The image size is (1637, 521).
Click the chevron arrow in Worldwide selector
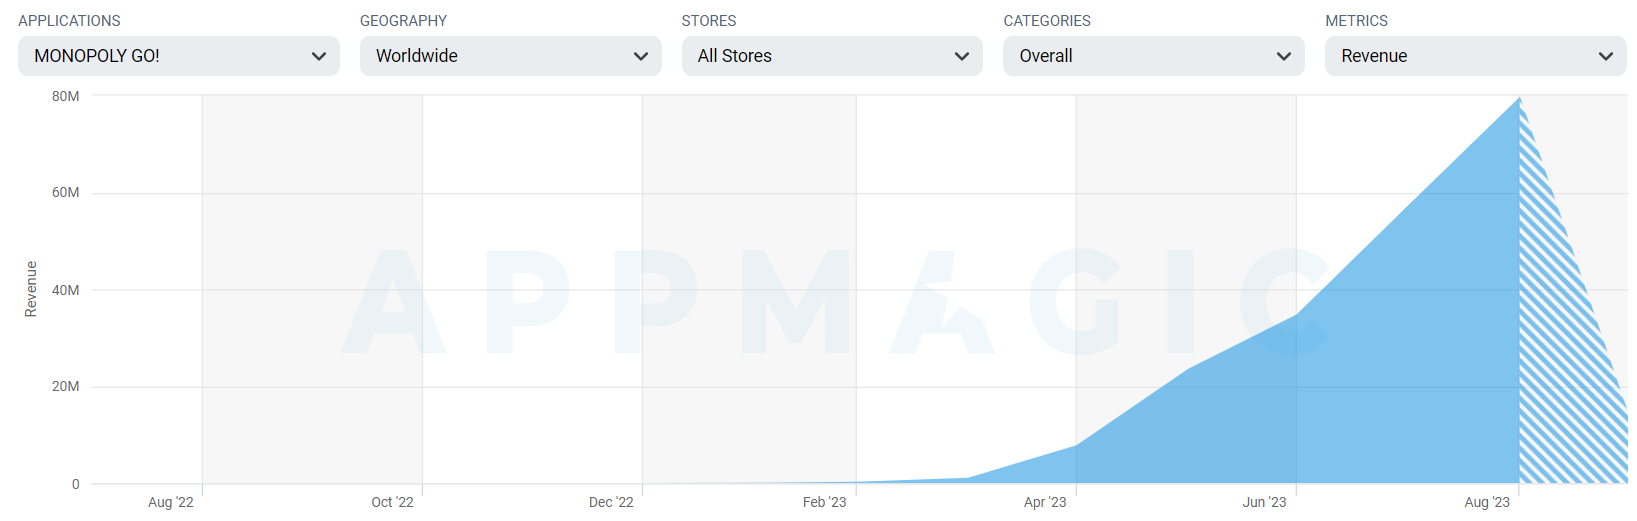[x=641, y=56]
